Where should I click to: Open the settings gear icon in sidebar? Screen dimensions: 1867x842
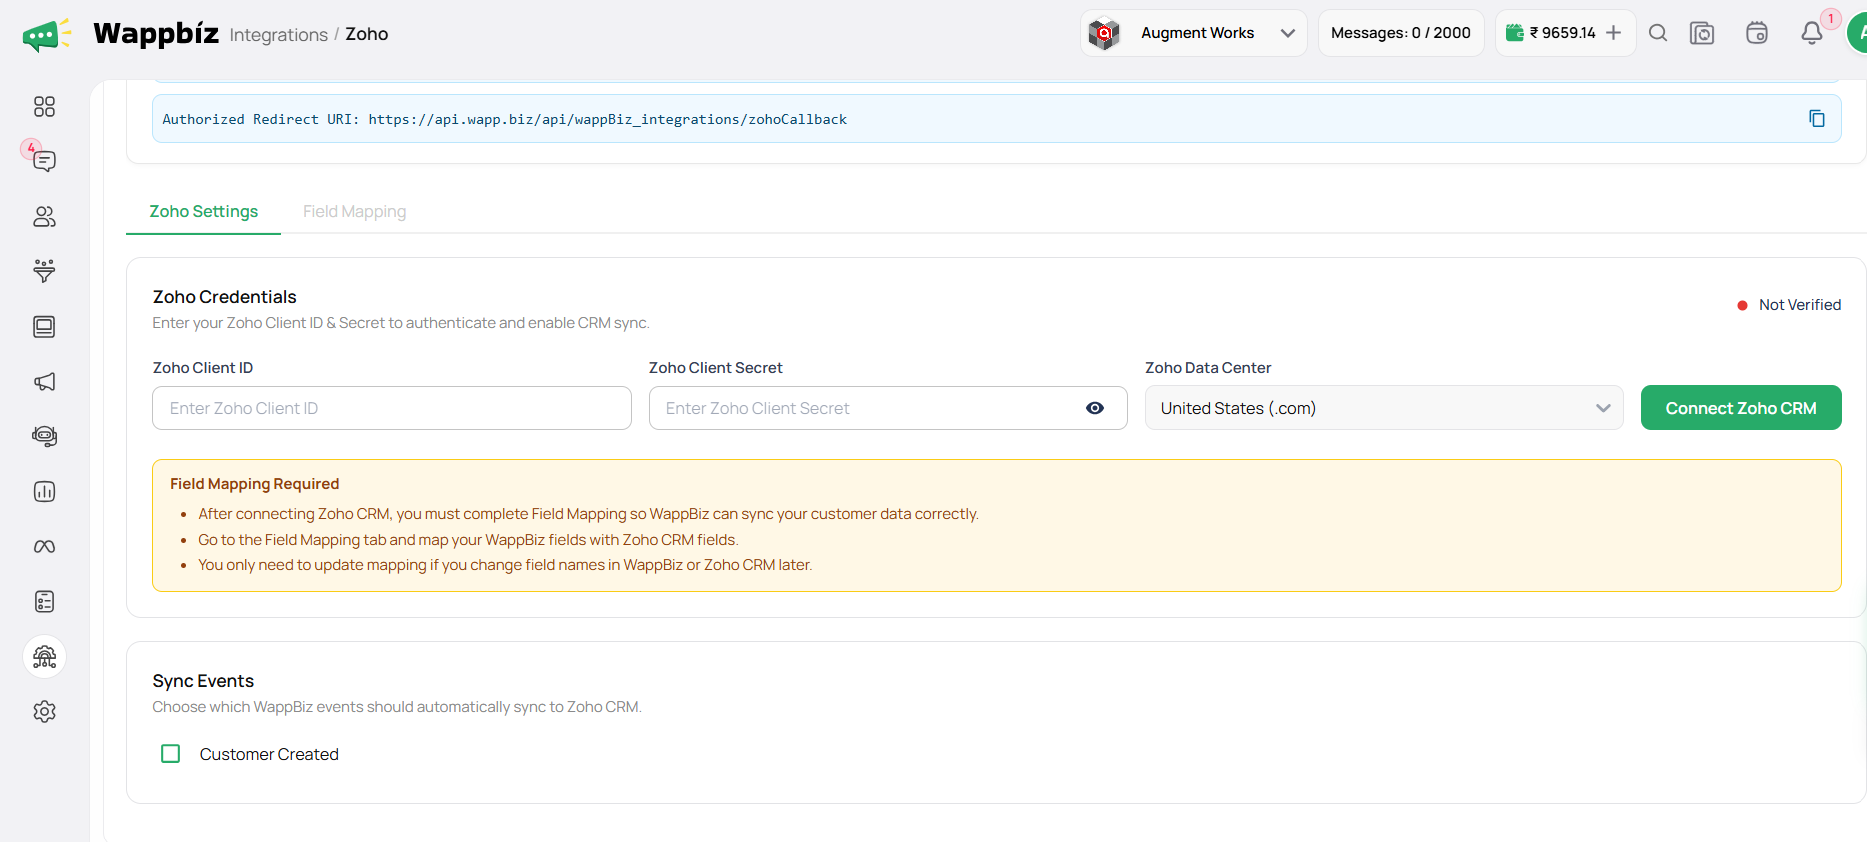44,712
